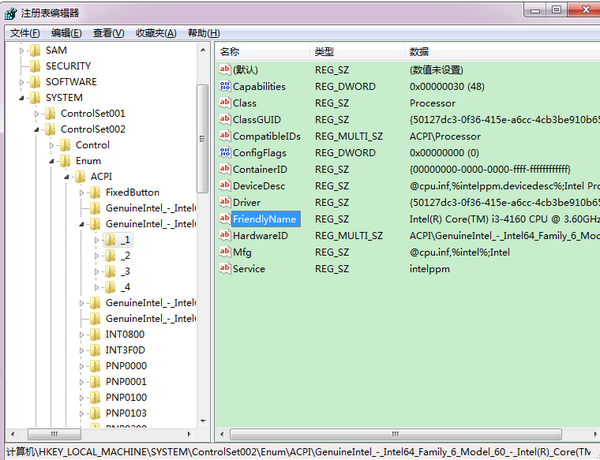
Task: Click the string icon beside (默认) value
Action: (225, 69)
